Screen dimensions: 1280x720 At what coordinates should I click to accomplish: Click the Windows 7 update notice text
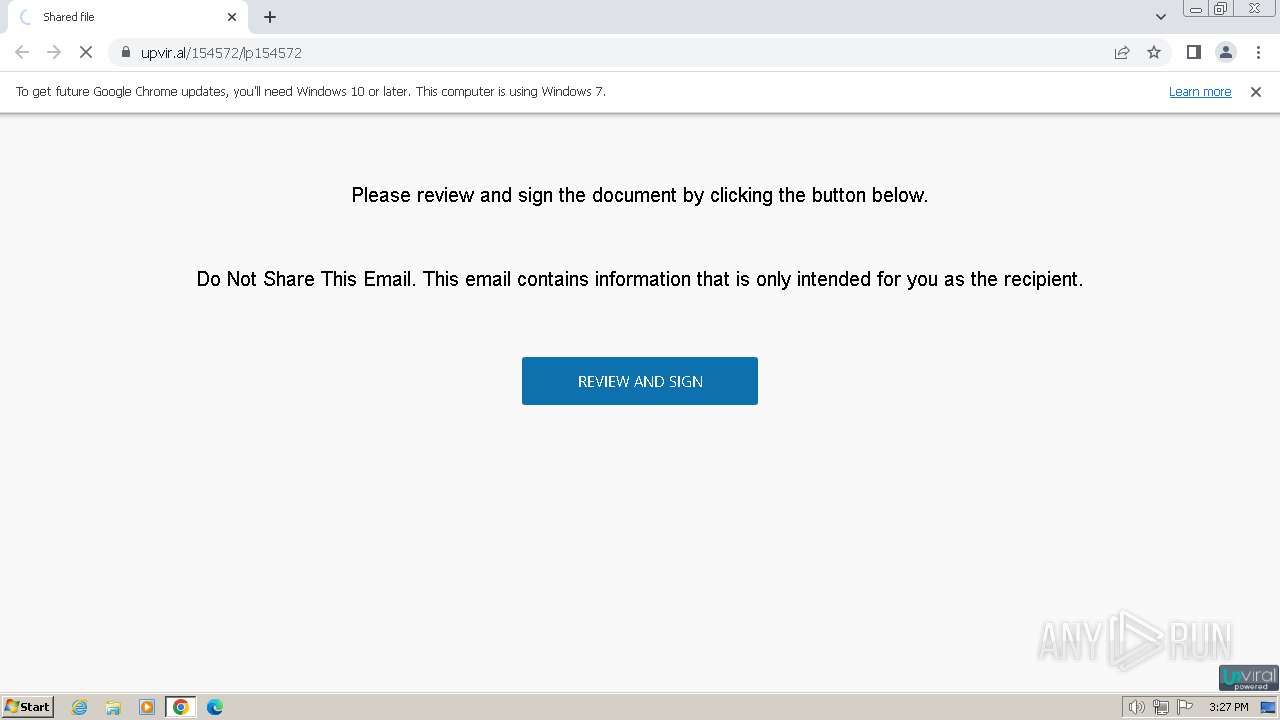[311, 91]
